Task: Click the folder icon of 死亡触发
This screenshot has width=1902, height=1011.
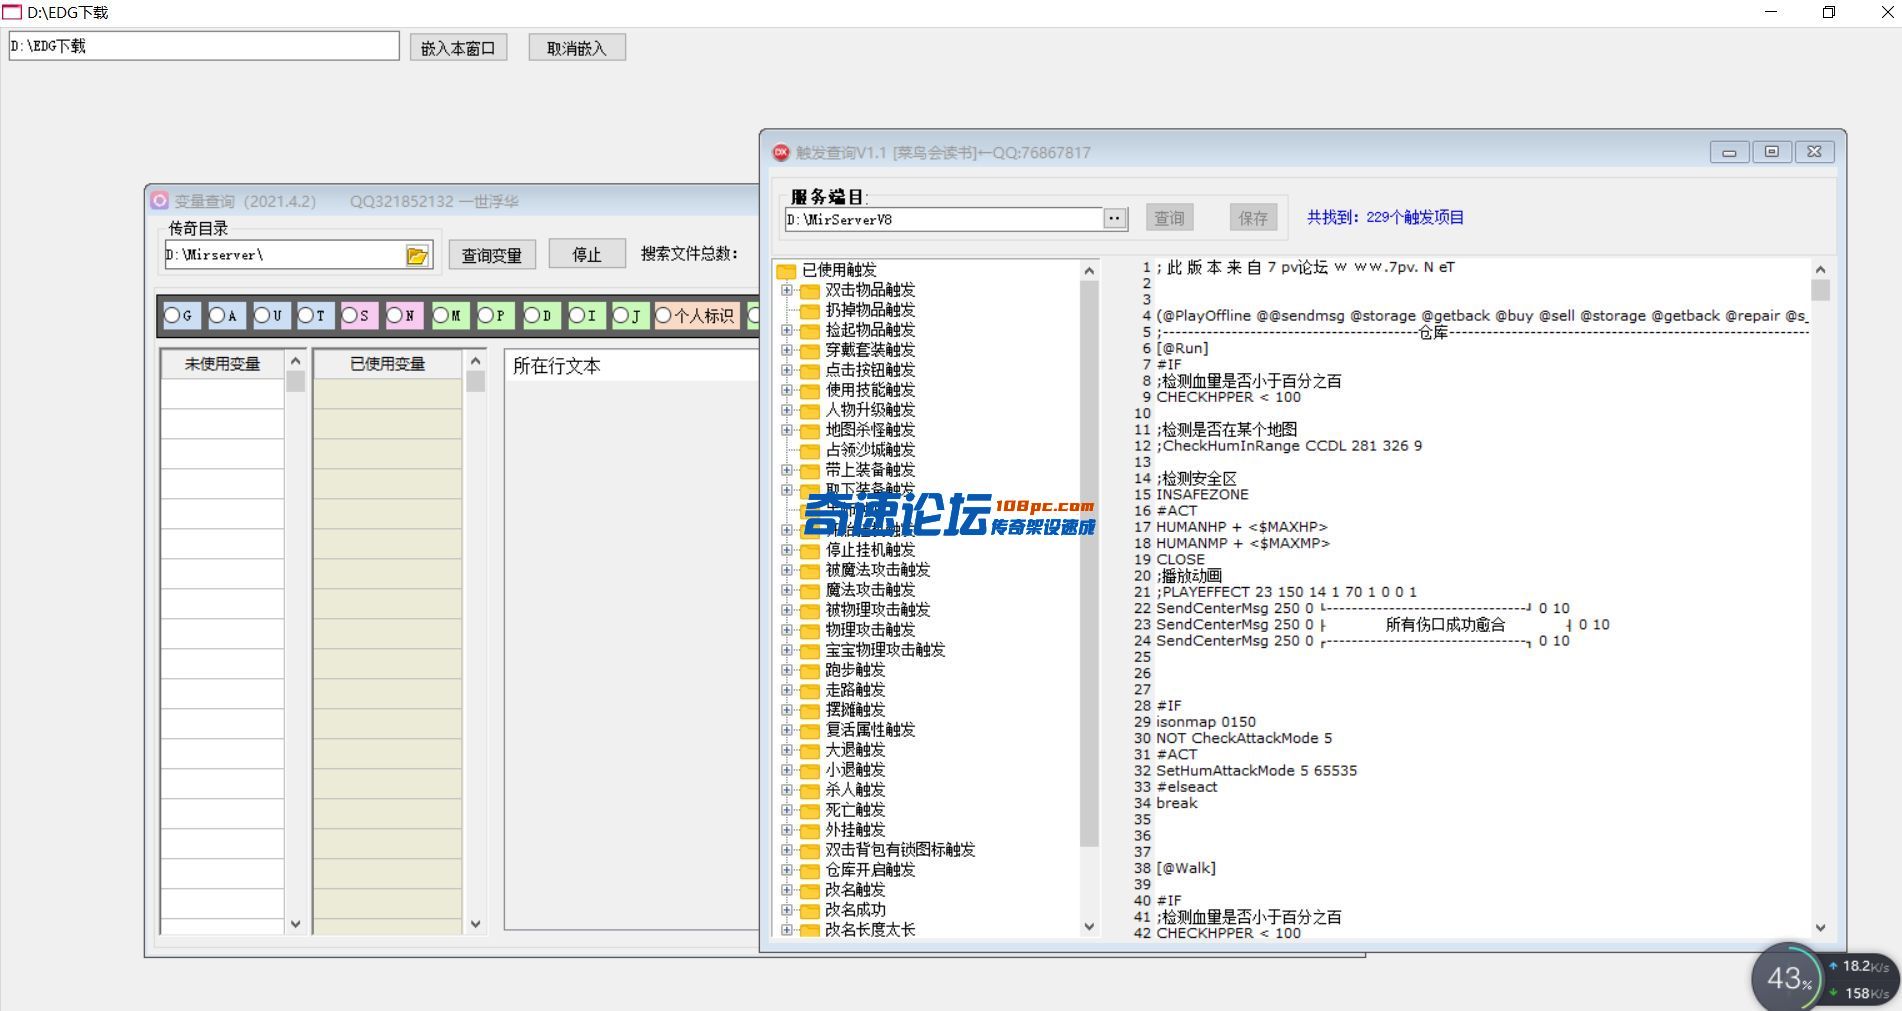Action: coord(810,810)
